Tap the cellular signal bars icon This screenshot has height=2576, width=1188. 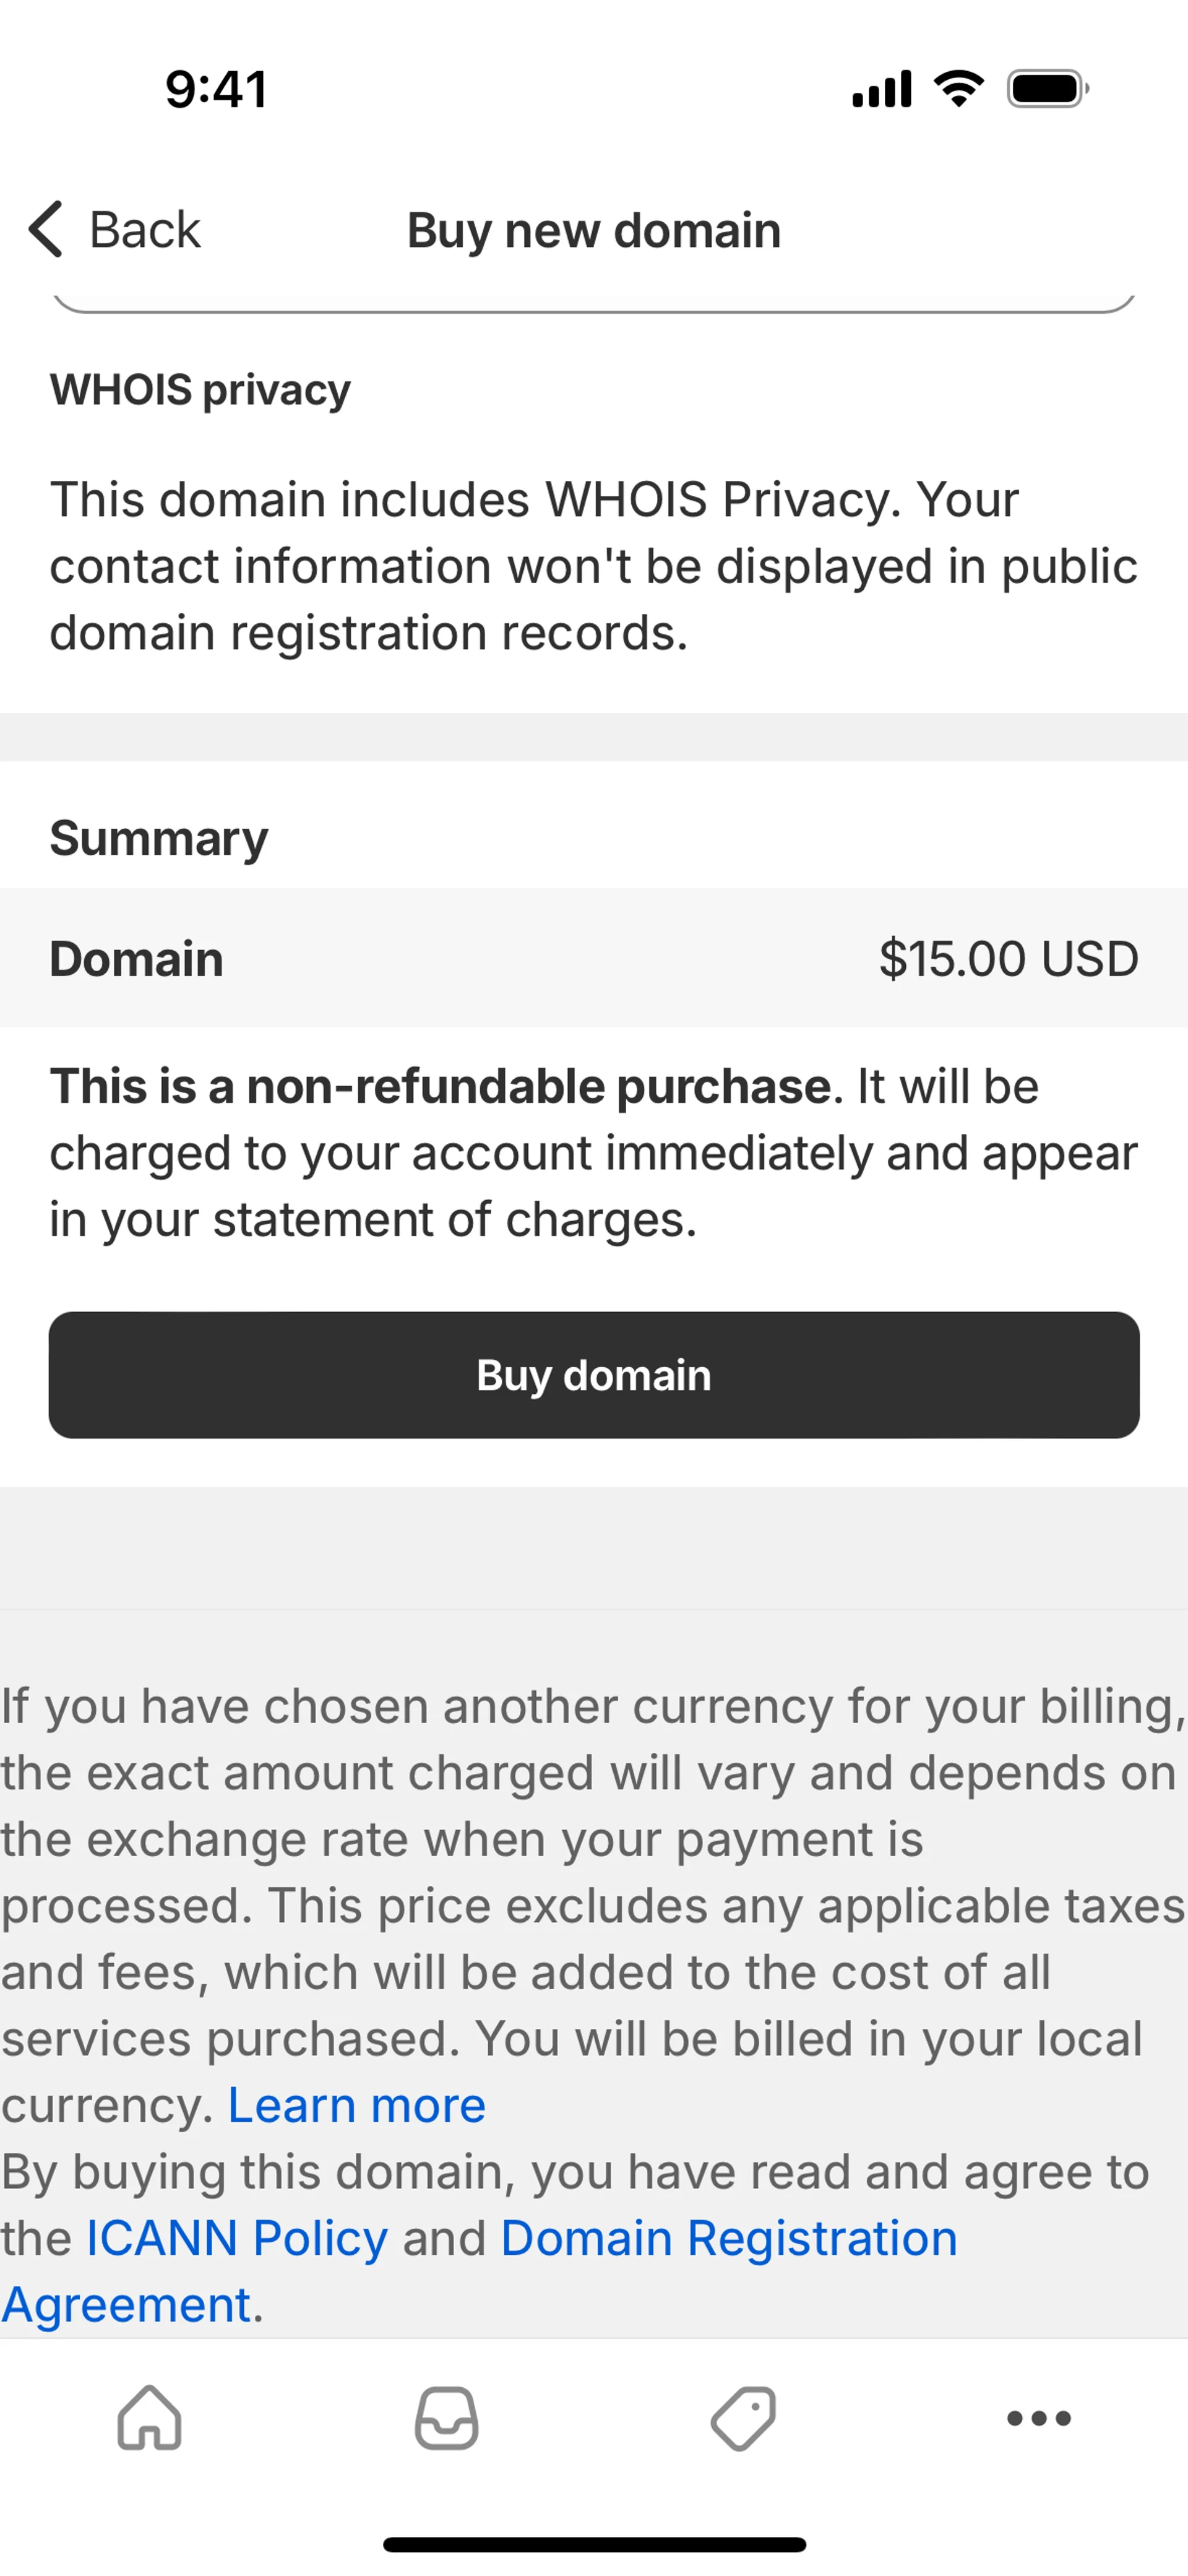pyautogui.click(x=882, y=89)
